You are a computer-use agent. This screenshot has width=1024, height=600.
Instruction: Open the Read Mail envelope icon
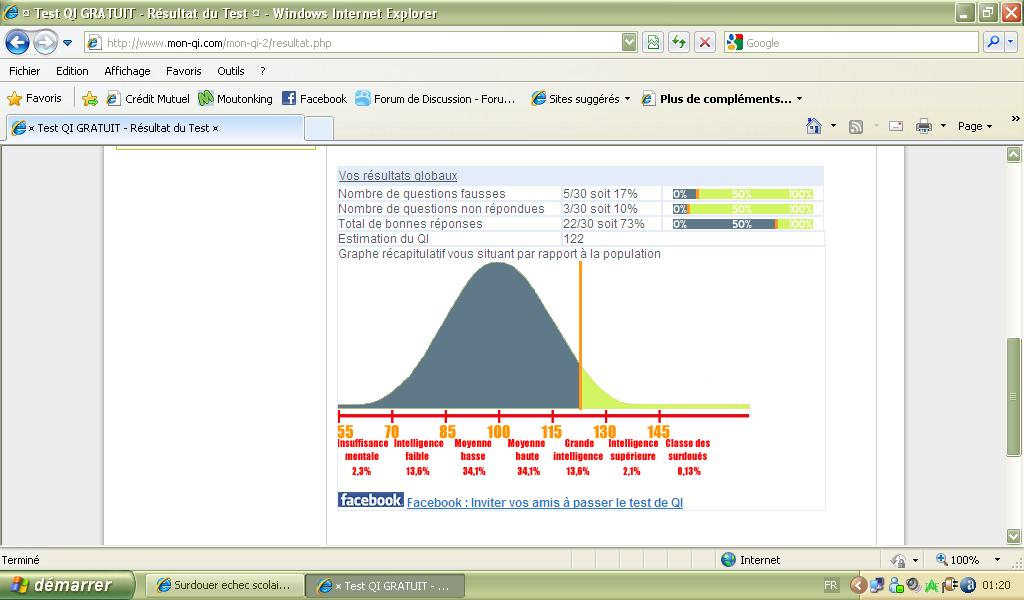[896, 126]
